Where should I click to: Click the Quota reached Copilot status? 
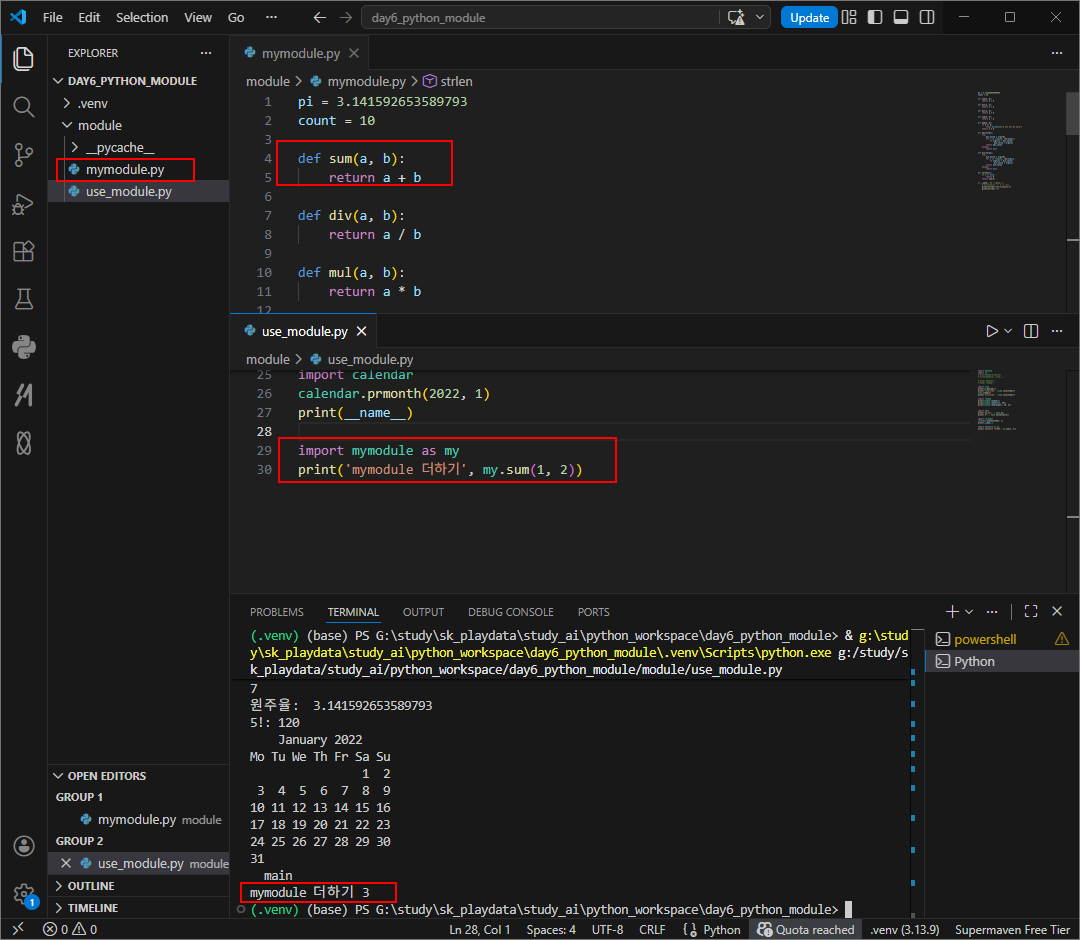pos(805,929)
